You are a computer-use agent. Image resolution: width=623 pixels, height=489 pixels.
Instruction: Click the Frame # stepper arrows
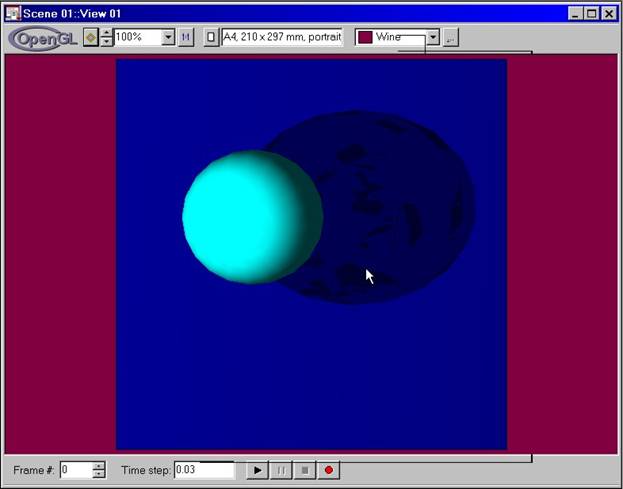coord(98,469)
